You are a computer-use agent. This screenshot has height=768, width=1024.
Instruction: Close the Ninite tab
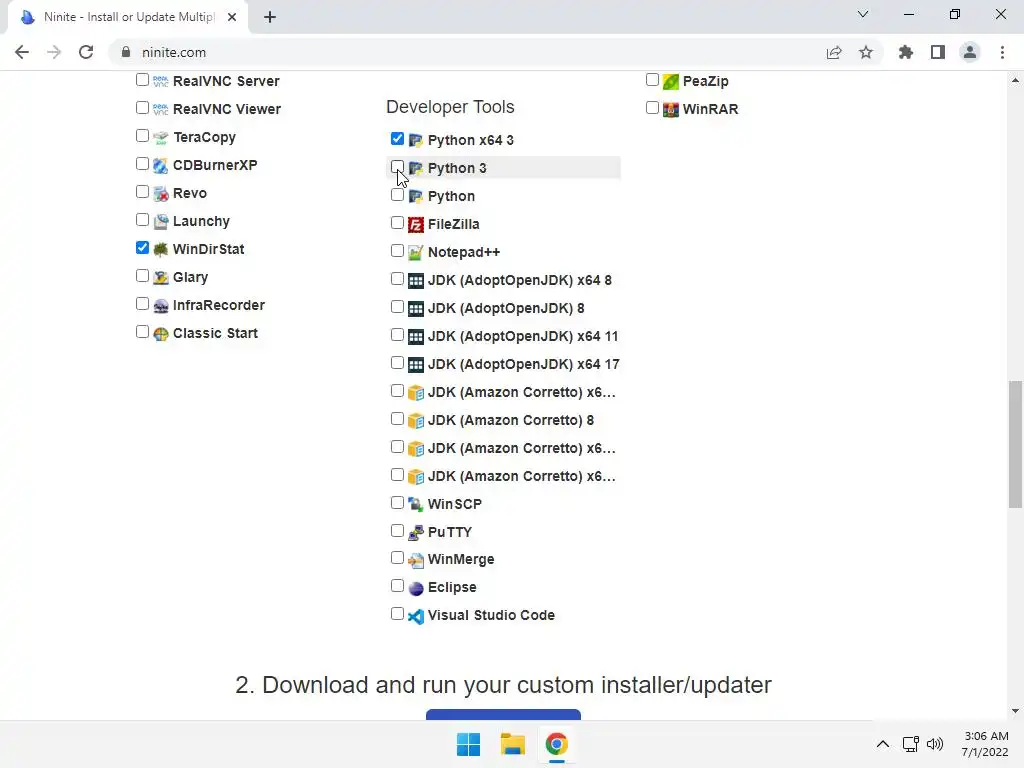(x=232, y=17)
